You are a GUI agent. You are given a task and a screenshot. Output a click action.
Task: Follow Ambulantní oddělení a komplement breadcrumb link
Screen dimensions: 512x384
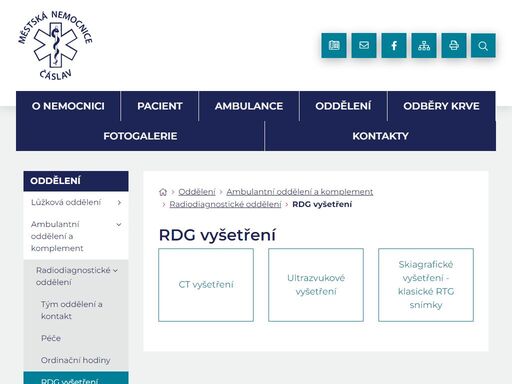[x=300, y=192]
